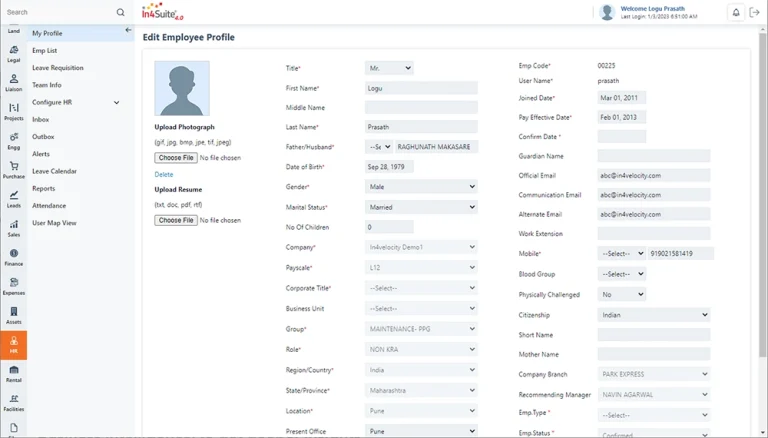Image resolution: width=768 pixels, height=438 pixels.
Task: Open Team Info menu item
Action: click(47, 85)
